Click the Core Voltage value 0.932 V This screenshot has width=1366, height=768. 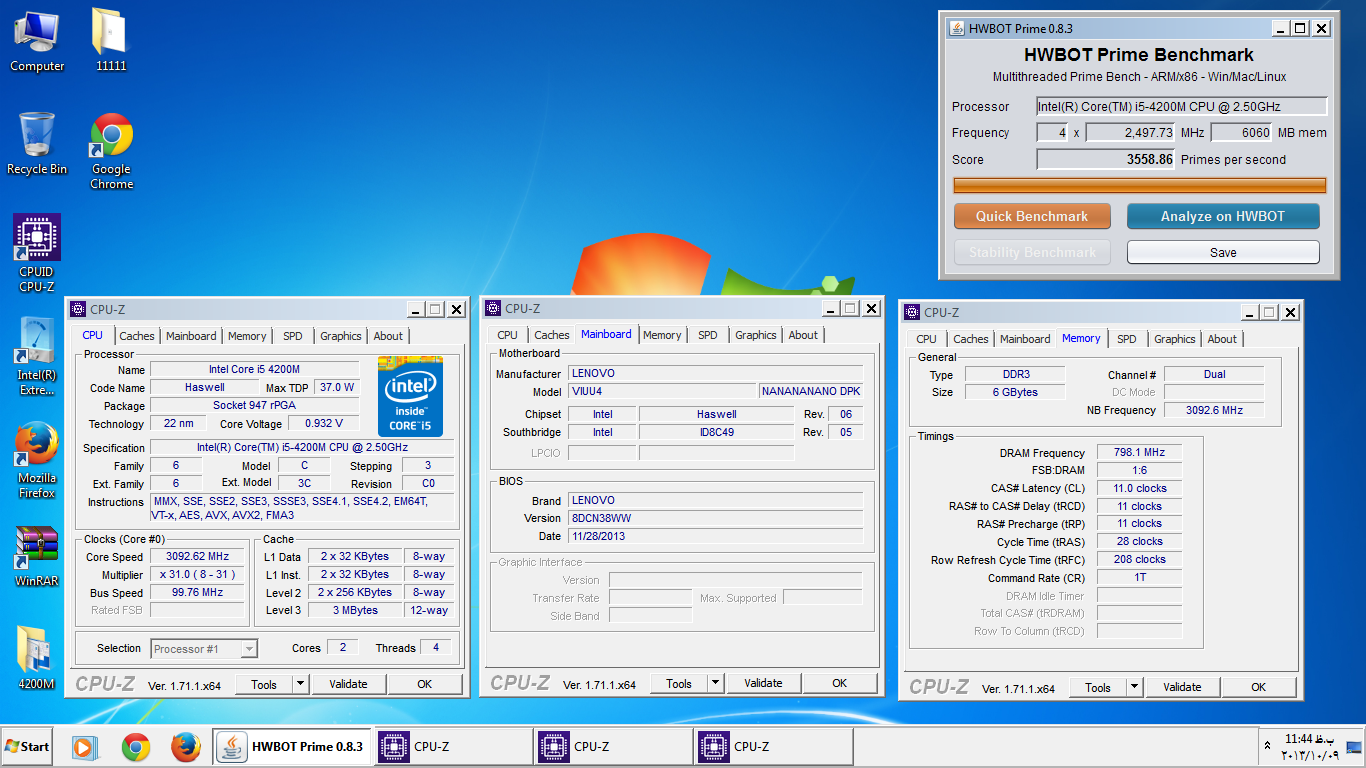pos(323,424)
